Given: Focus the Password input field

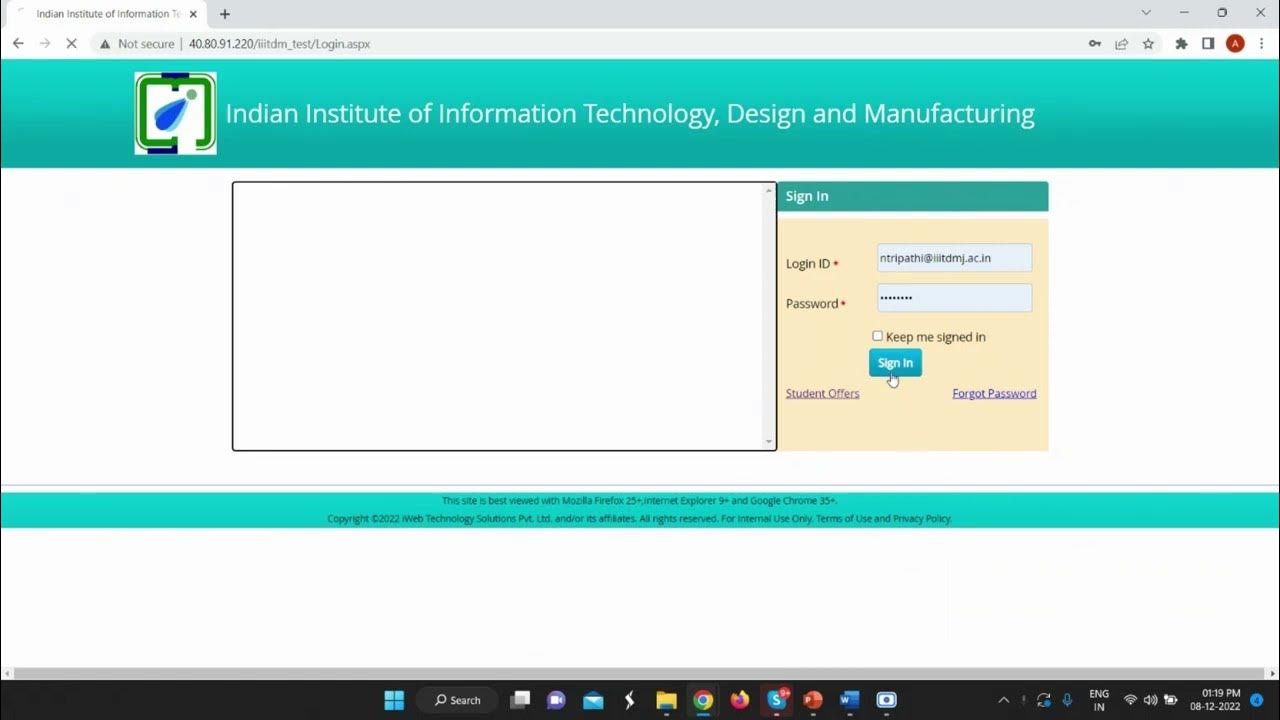Looking at the screenshot, I should click(954, 298).
